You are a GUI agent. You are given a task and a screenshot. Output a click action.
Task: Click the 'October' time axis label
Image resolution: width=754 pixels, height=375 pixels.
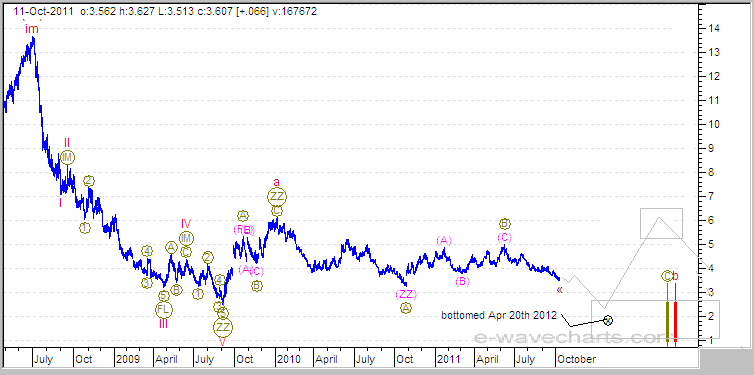point(577,359)
